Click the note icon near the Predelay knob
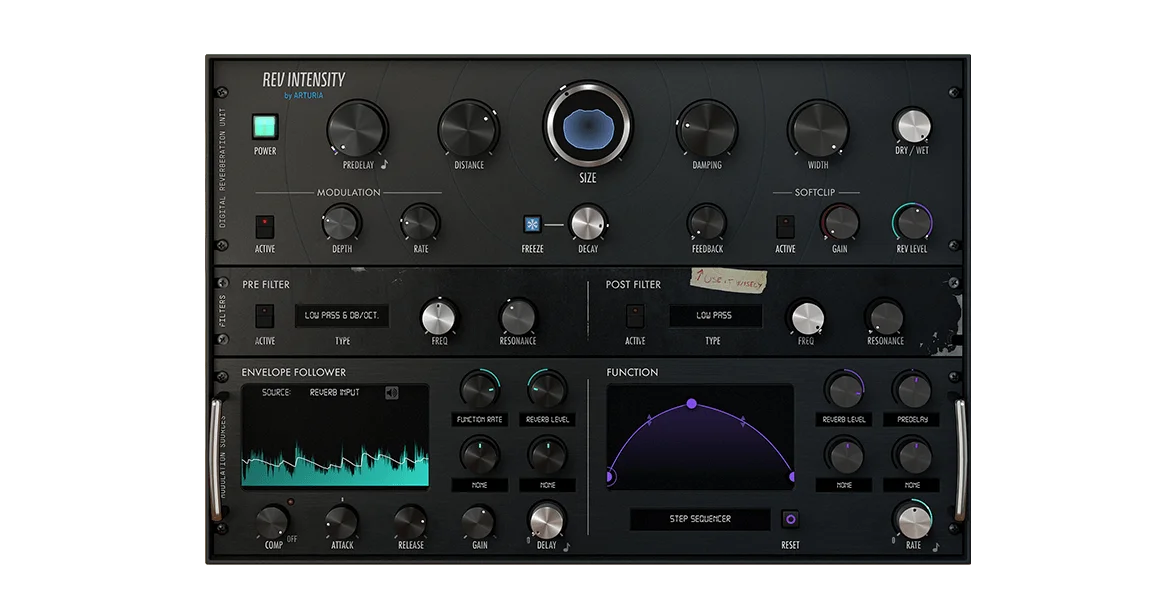Viewport: 1154px width, 615px height. point(386,165)
